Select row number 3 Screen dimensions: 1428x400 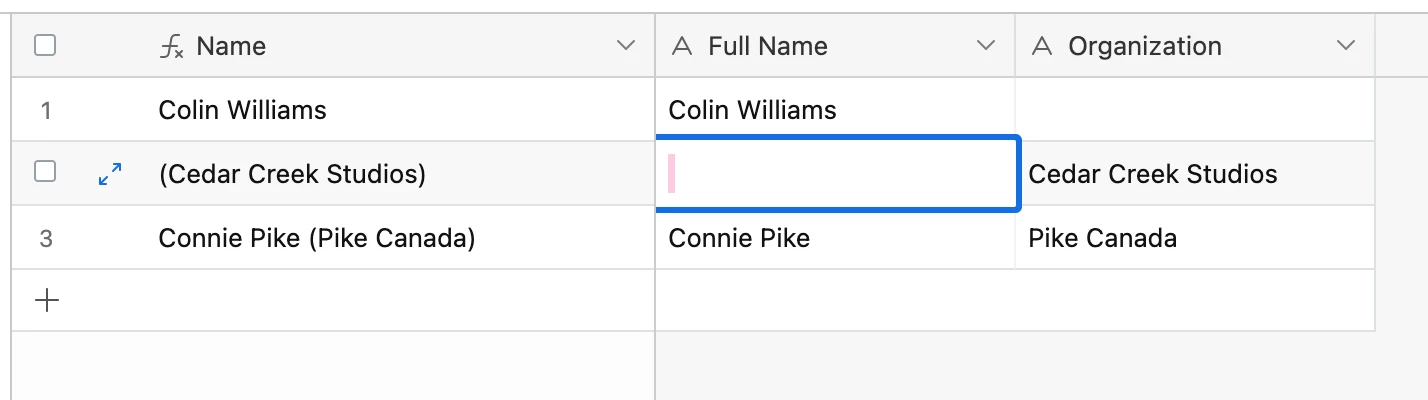pos(45,238)
